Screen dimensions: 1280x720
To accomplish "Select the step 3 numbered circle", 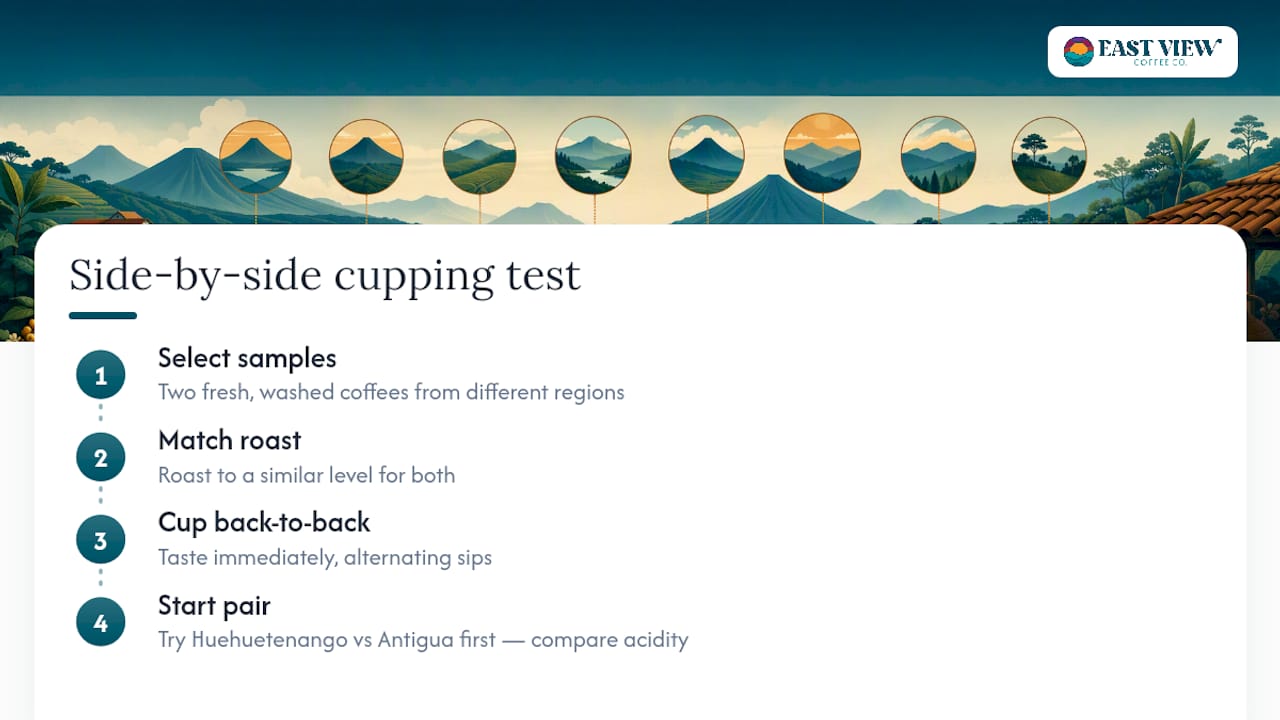I will point(100,540).
